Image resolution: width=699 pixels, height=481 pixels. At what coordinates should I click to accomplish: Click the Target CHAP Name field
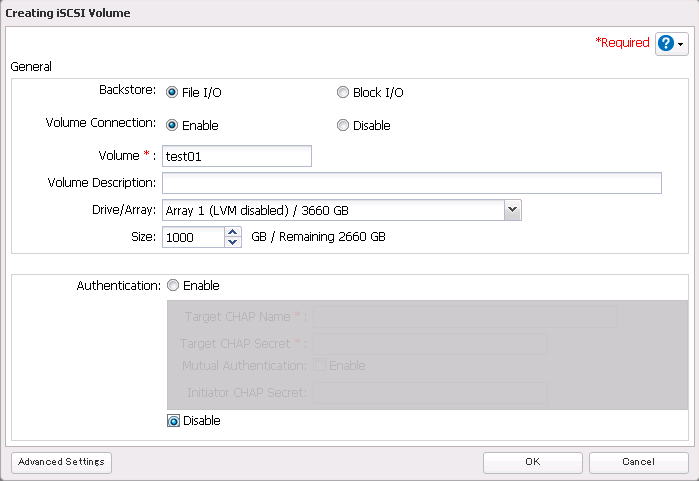pos(464,317)
